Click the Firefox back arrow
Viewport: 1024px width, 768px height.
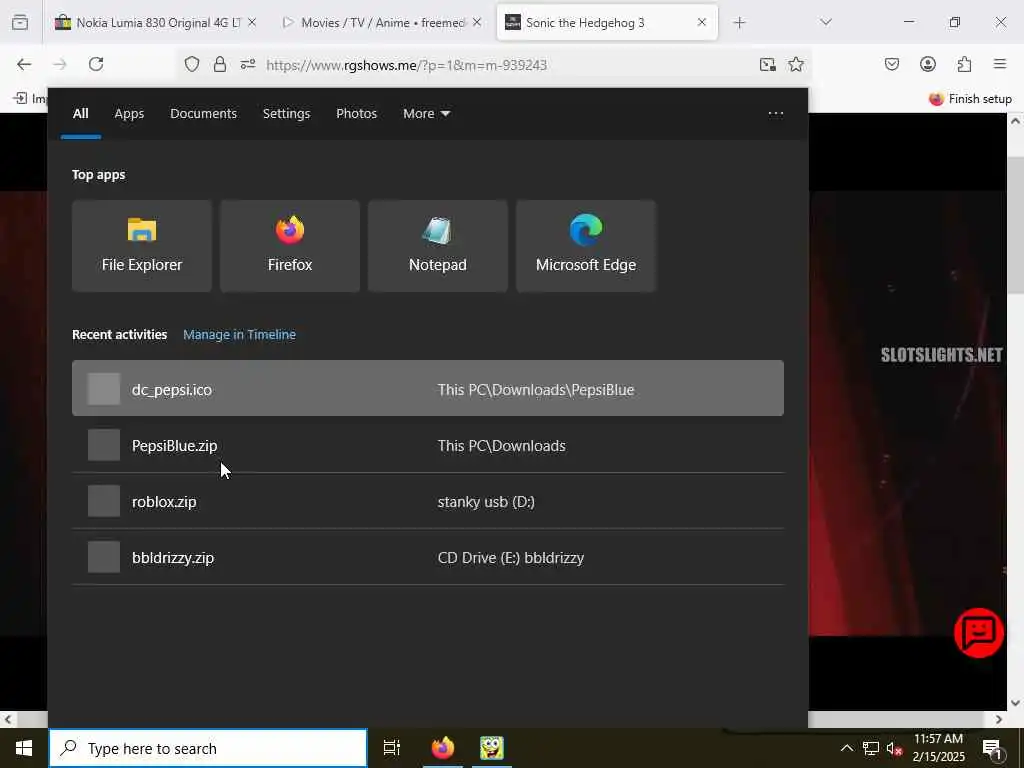(24, 64)
